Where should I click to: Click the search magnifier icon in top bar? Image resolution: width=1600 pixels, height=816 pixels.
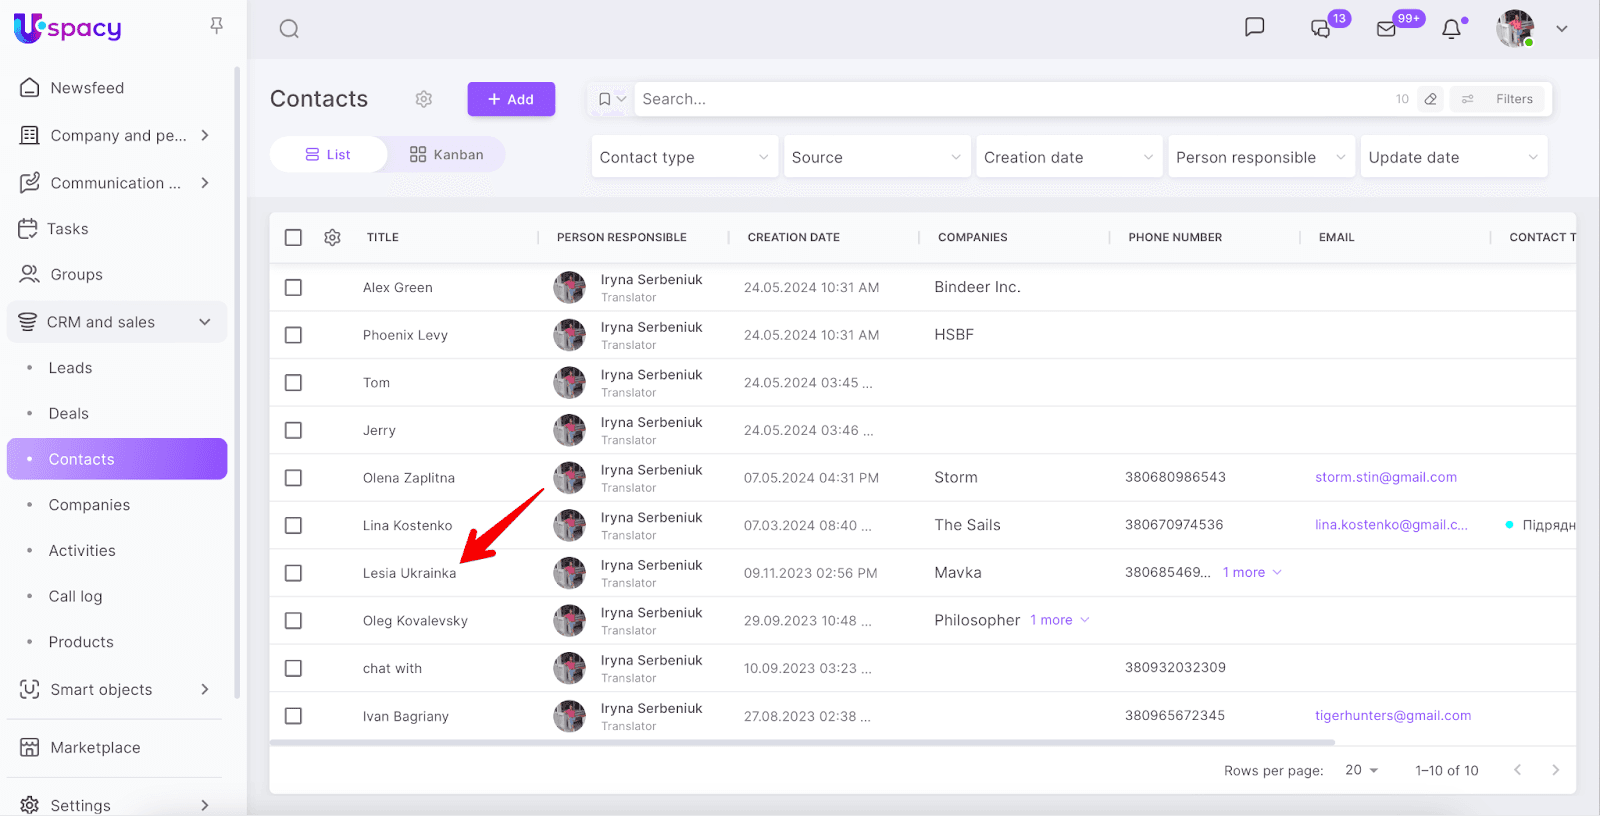(289, 29)
